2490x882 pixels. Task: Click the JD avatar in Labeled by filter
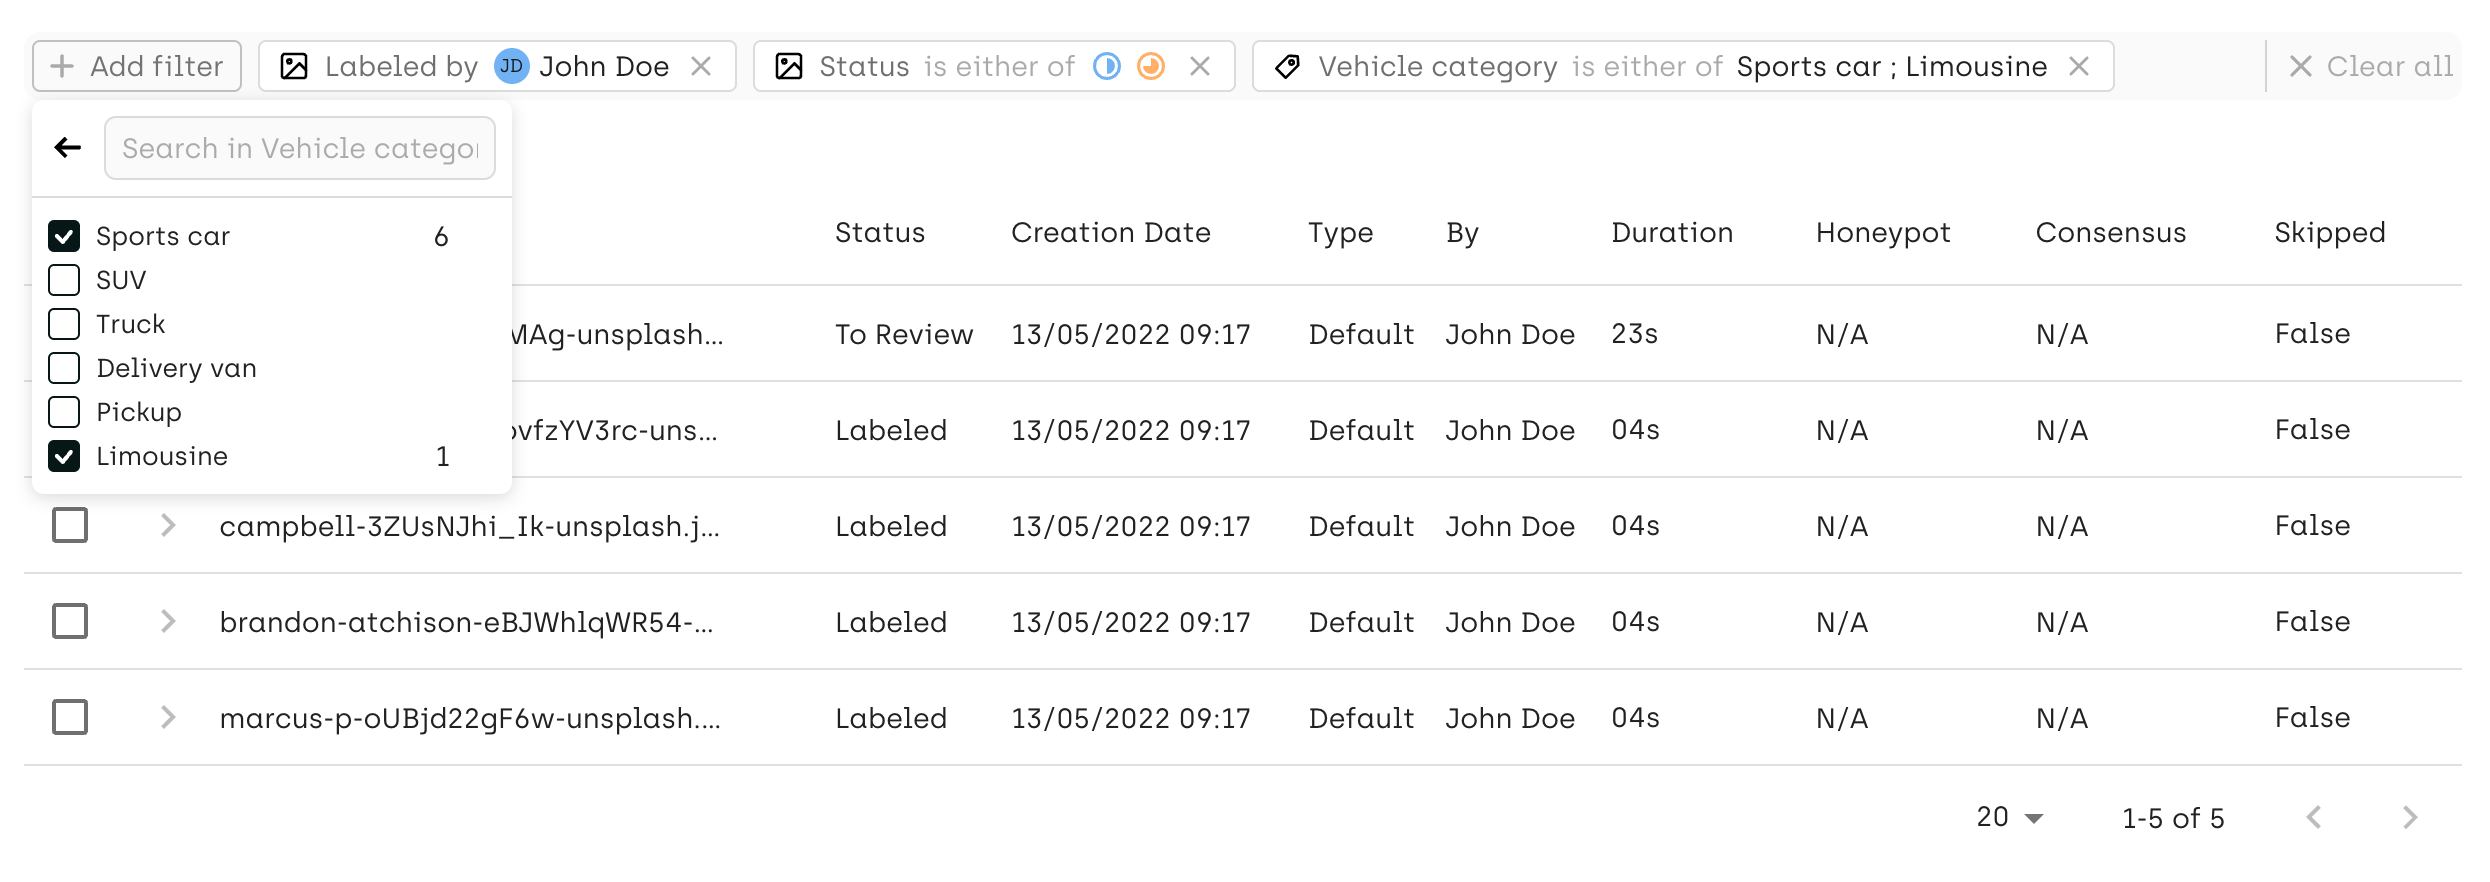coord(511,66)
